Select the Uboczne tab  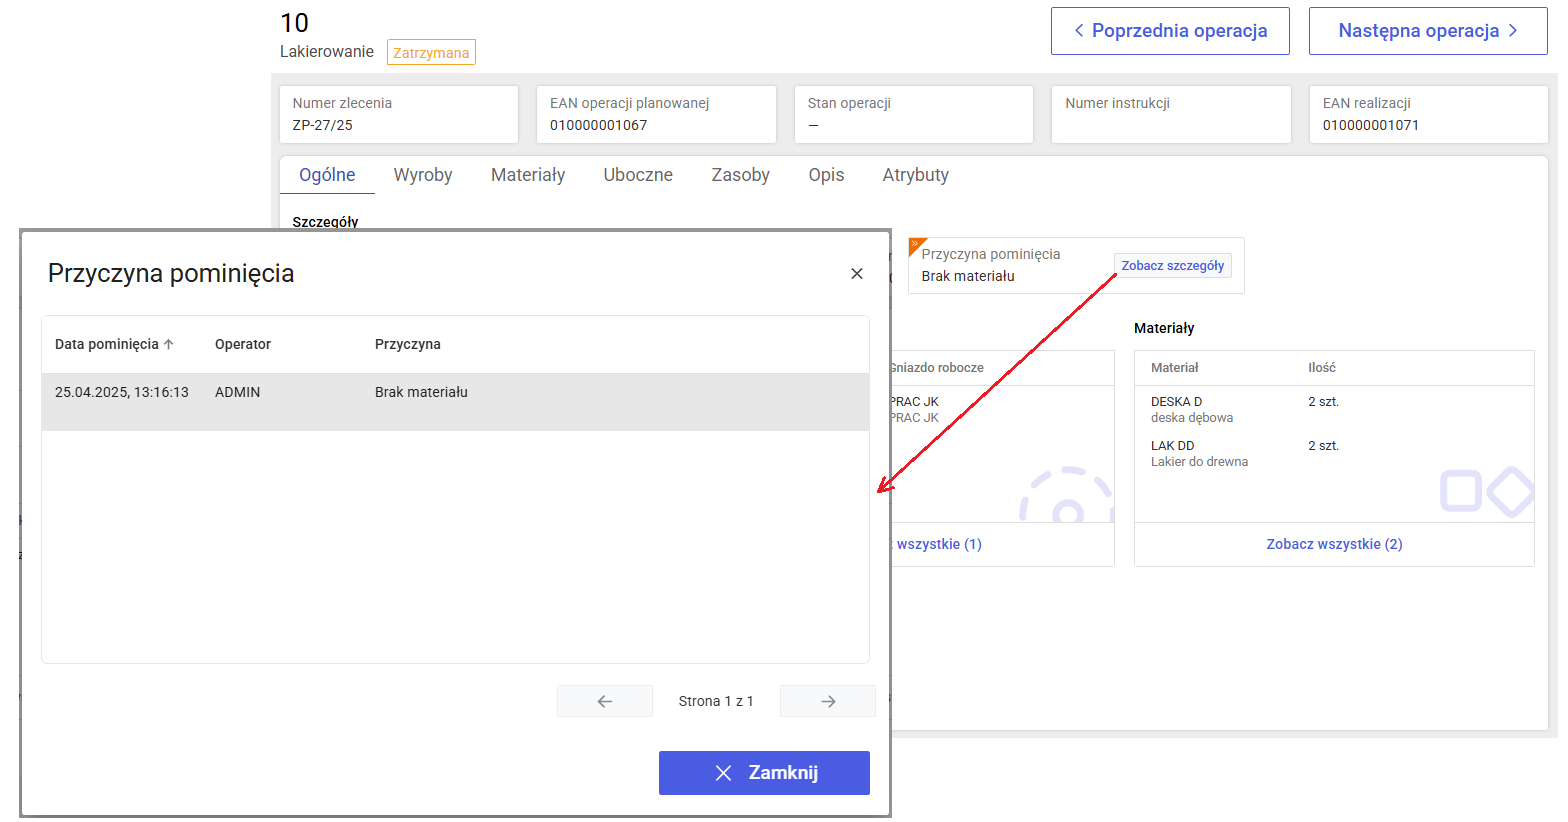pyautogui.click(x=637, y=175)
